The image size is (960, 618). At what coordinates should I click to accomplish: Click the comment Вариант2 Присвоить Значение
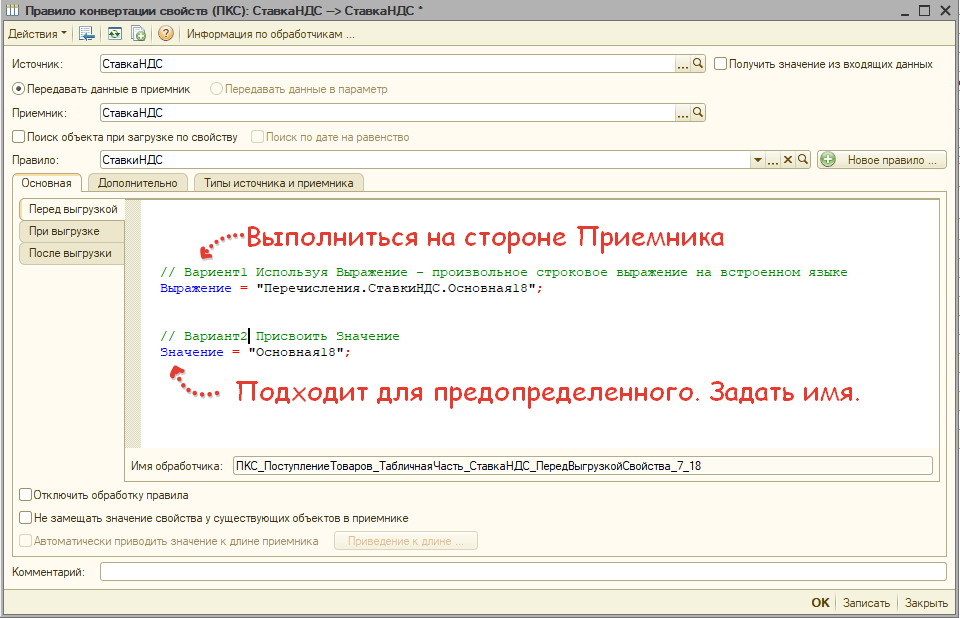(280, 336)
